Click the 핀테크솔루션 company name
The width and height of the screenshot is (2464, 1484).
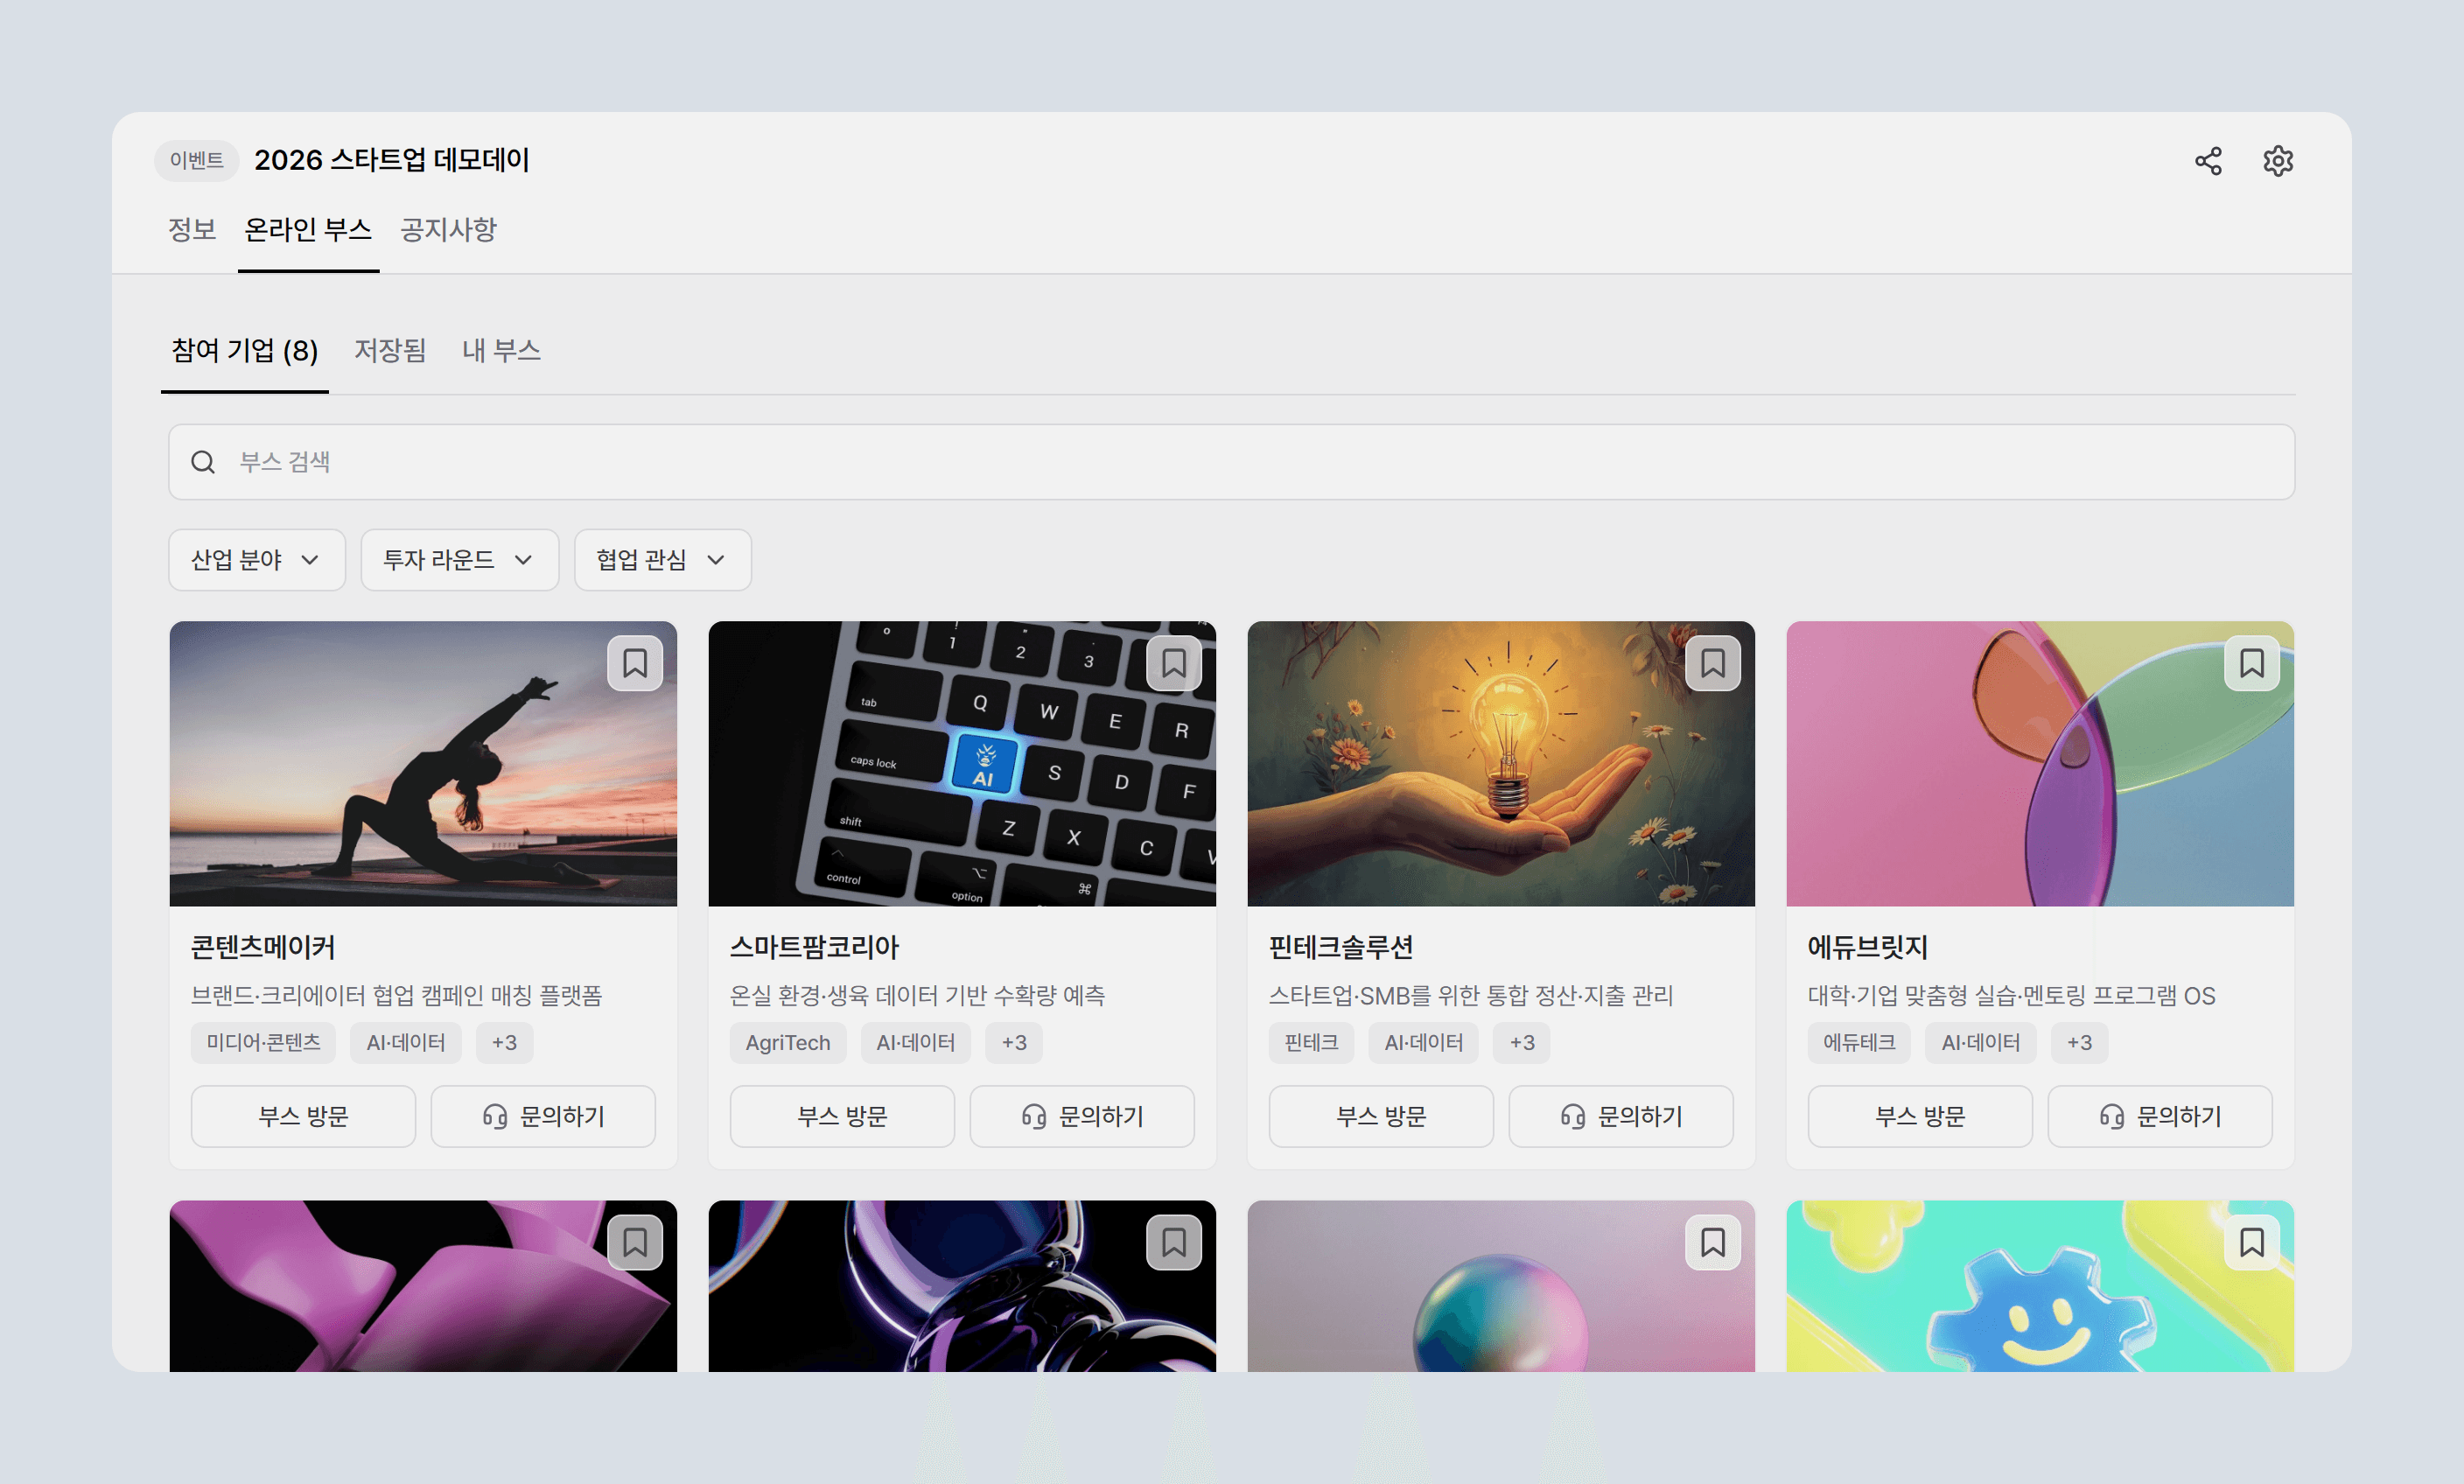[x=1341, y=947]
